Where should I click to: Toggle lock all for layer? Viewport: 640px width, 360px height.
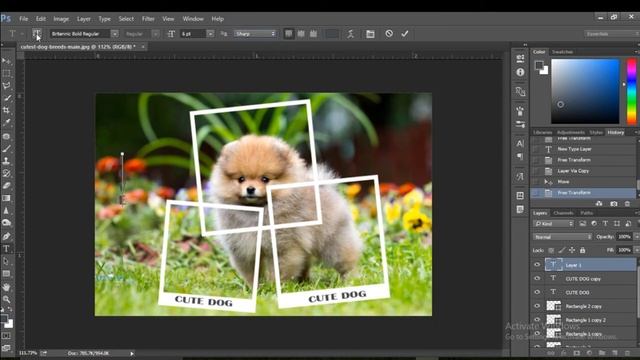coord(582,250)
